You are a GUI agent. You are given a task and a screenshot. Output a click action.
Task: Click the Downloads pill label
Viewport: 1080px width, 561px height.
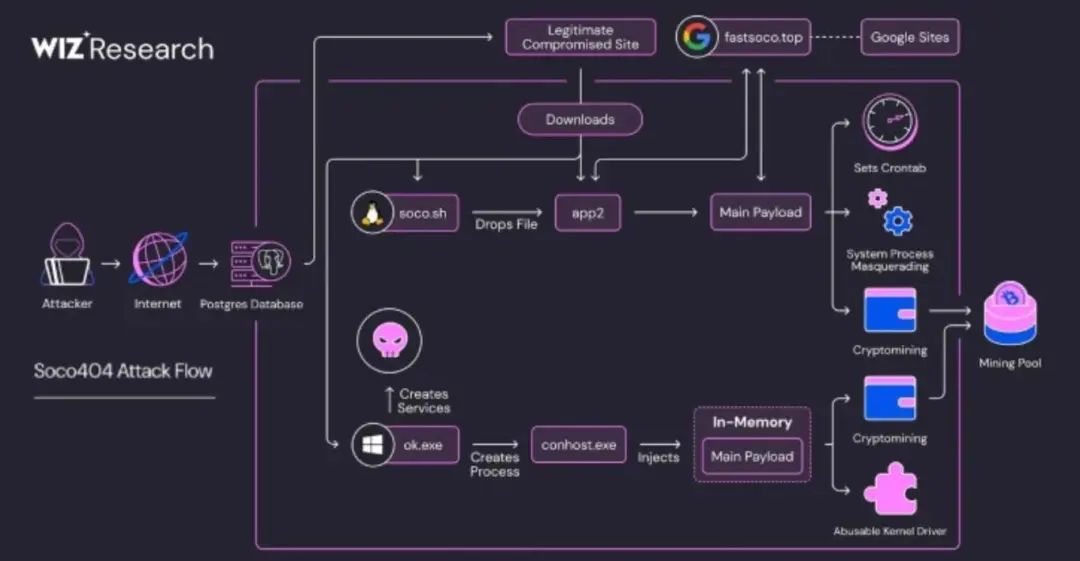580,119
